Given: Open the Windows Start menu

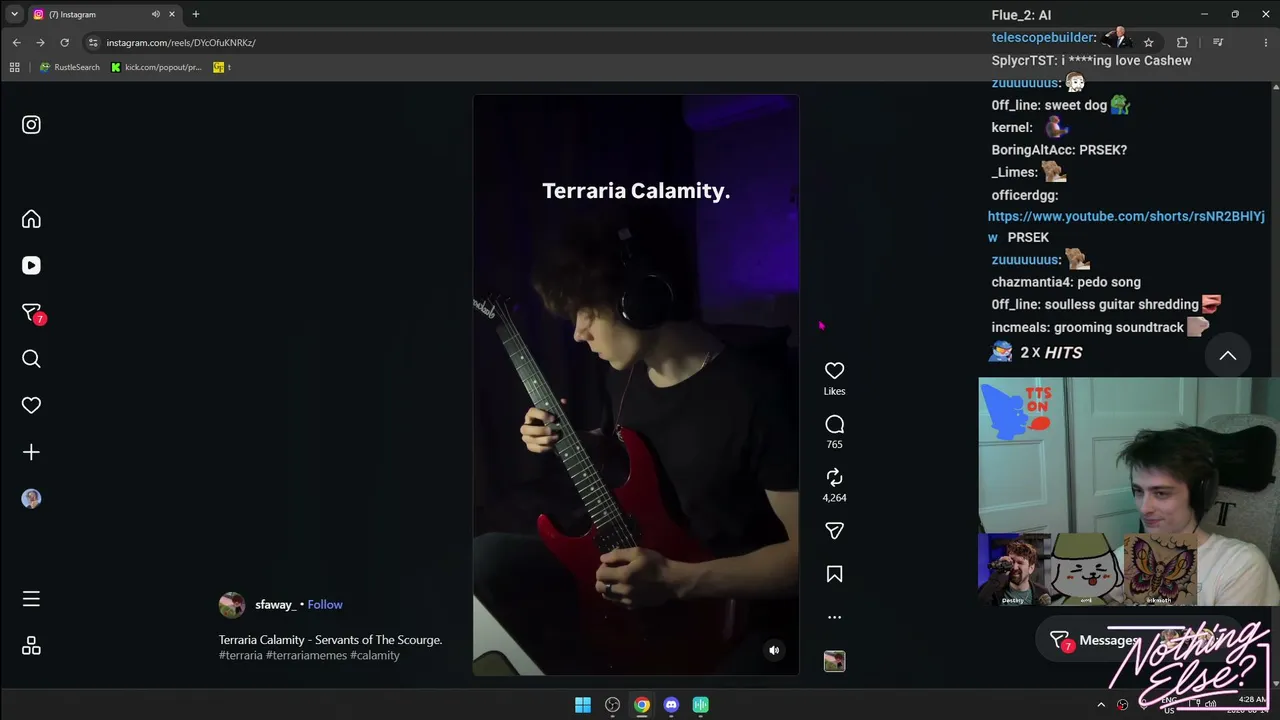Looking at the screenshot, I should click(583, 705).
